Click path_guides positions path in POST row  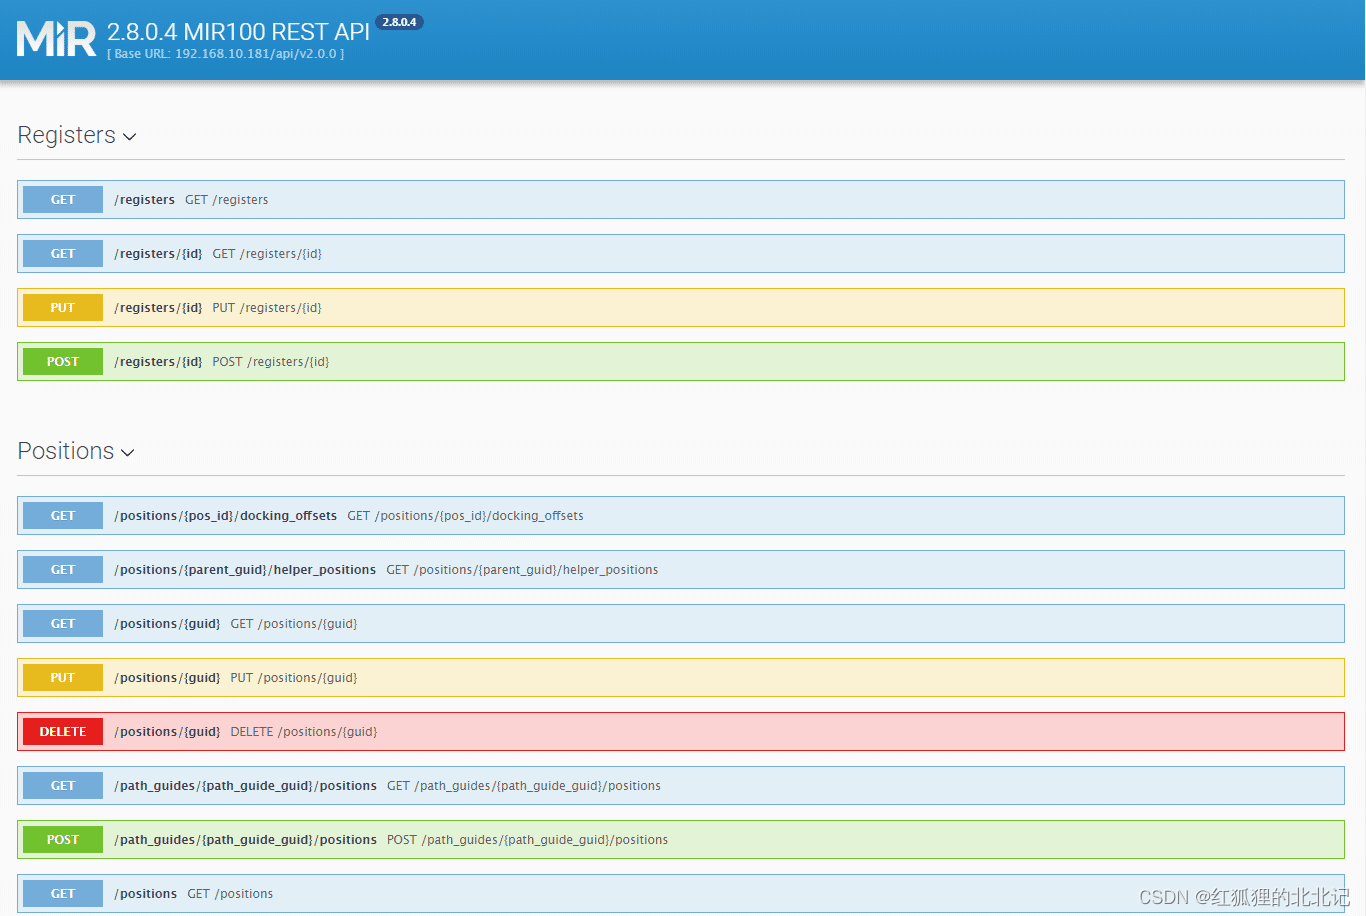(x=245, y=840)
